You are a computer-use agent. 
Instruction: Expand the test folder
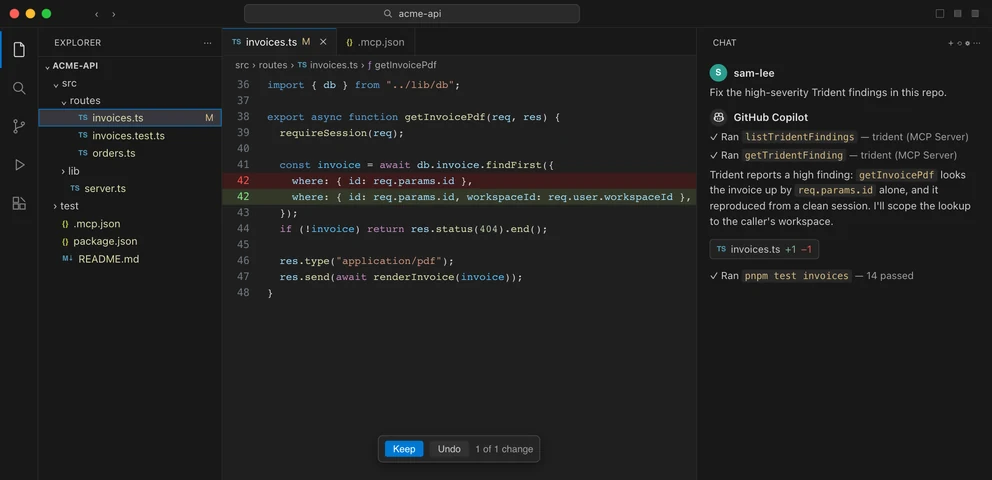(55, 206)
